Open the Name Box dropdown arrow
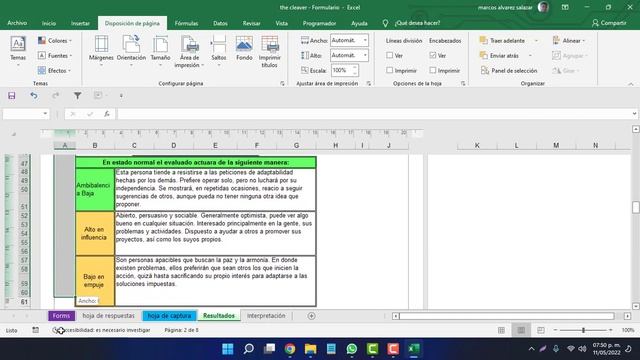The height and width of the screenshot is (360, 640). [x=45, y=114]
